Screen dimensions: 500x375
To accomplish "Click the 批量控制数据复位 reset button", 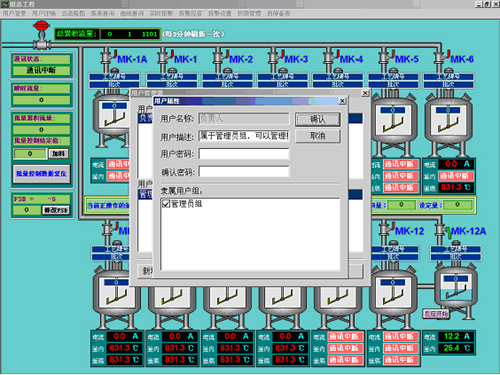I will pos(42,174).
